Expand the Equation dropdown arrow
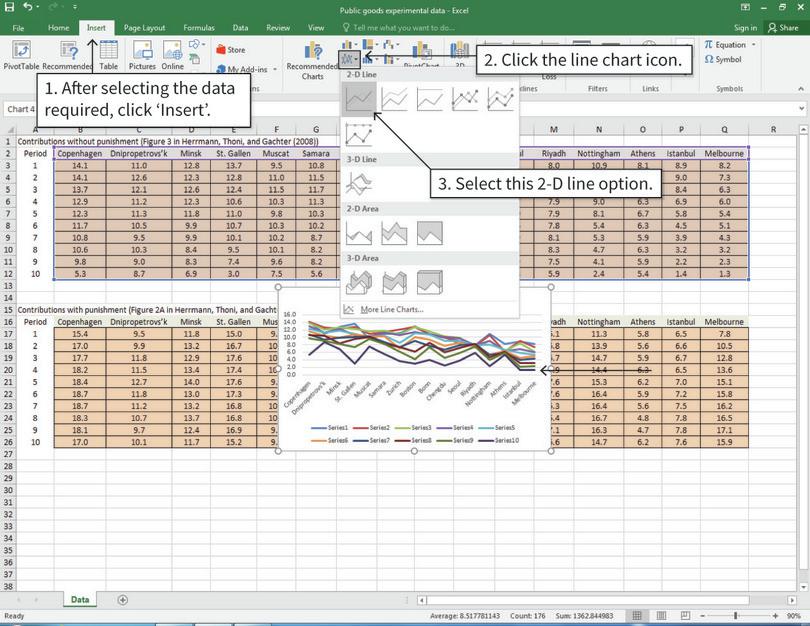This screenshot has width=810, height=626. pyautogui.click(x=754, y=45)
